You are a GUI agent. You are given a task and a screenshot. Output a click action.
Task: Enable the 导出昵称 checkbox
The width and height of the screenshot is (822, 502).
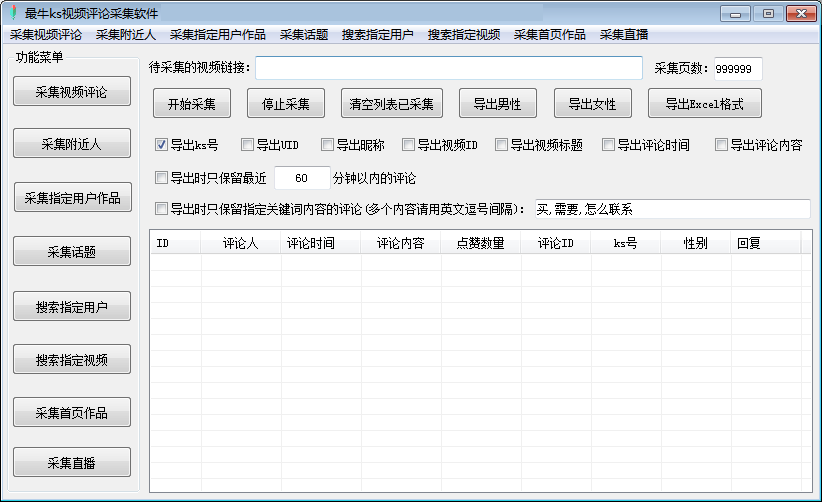point(328,145)
